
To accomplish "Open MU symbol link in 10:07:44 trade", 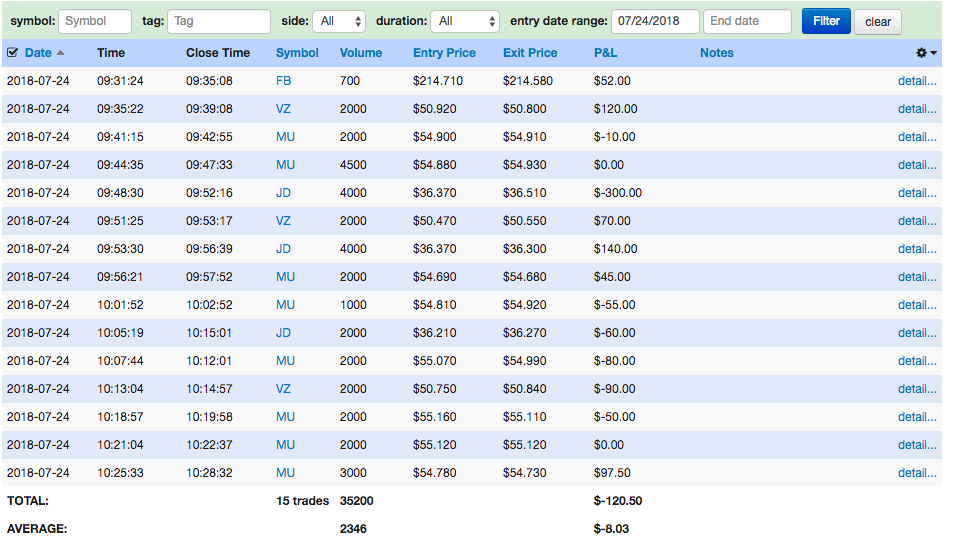I will pos(285,361).
